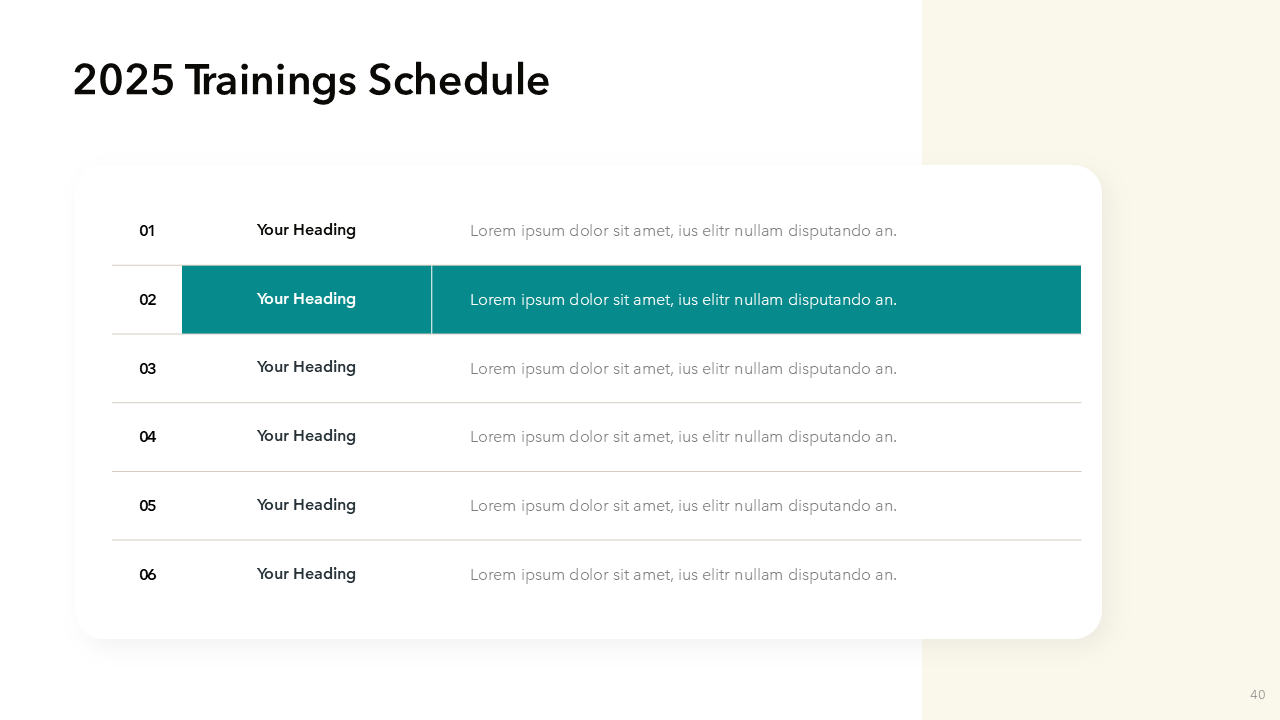1280x720 pixels.
Task: Select the Lorem ipsum description in row 06
Action: click(x=683, y=575)
